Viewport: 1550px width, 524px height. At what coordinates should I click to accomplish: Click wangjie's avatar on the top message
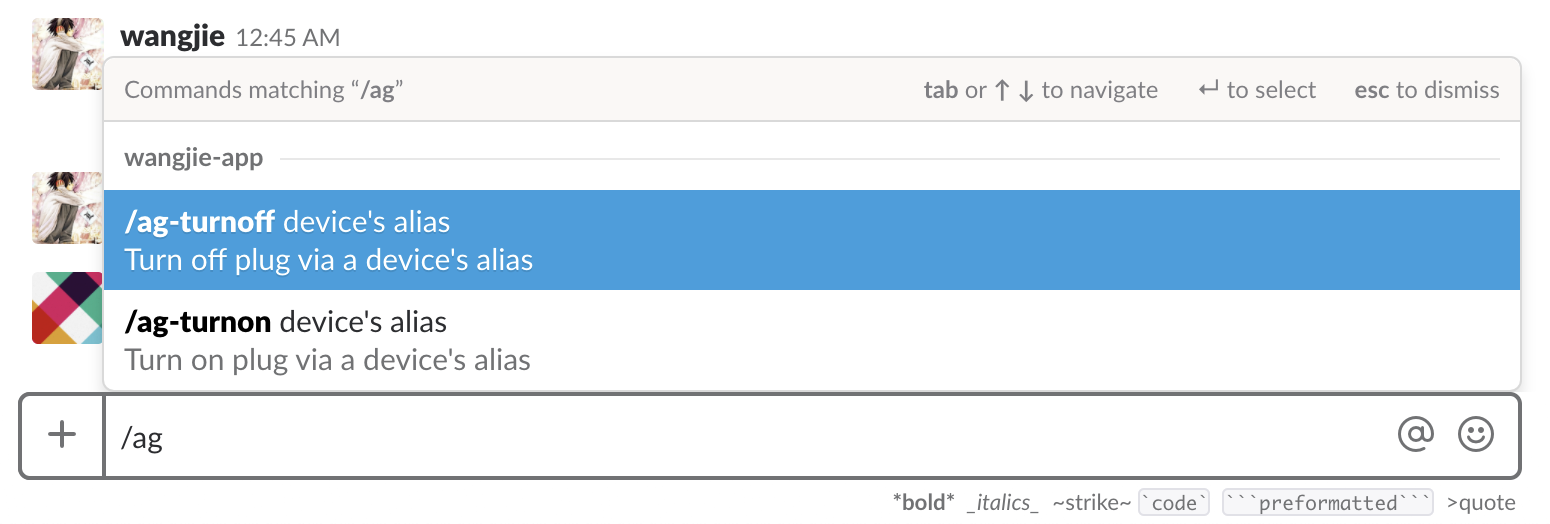click(67, 54)
